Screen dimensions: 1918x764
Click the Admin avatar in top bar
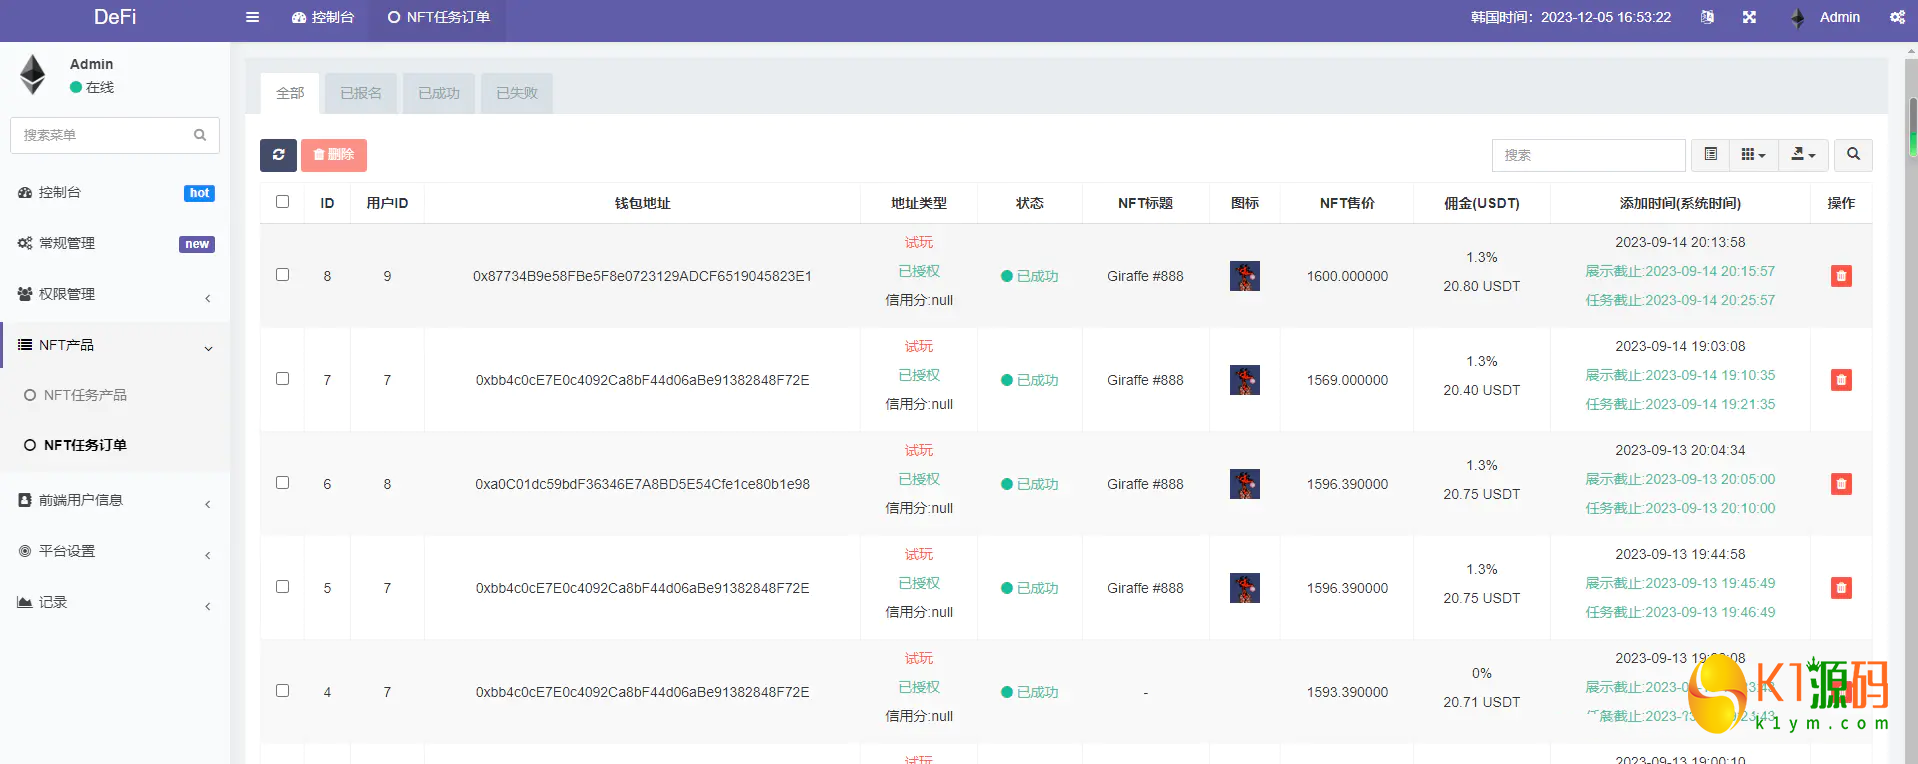coord(1798,18)
